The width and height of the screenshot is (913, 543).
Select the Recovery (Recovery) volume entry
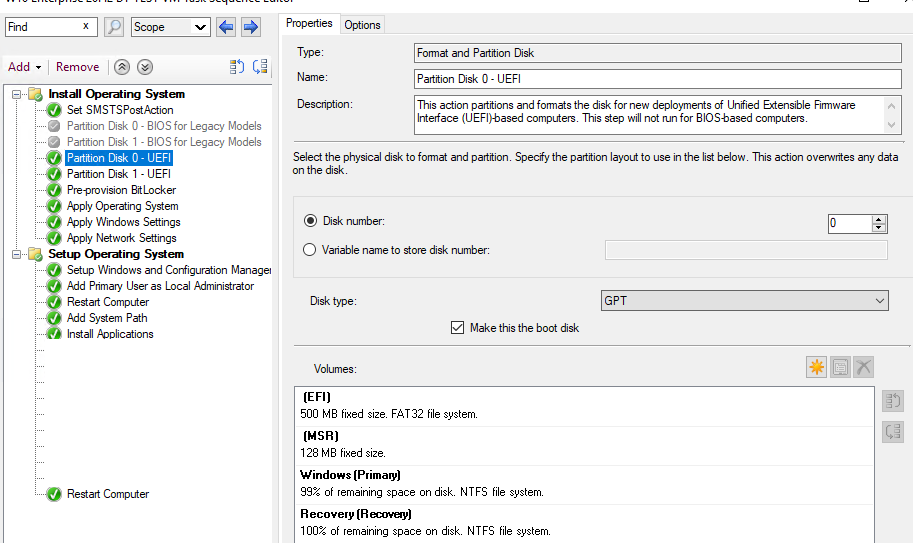click(x=584, y=523)
